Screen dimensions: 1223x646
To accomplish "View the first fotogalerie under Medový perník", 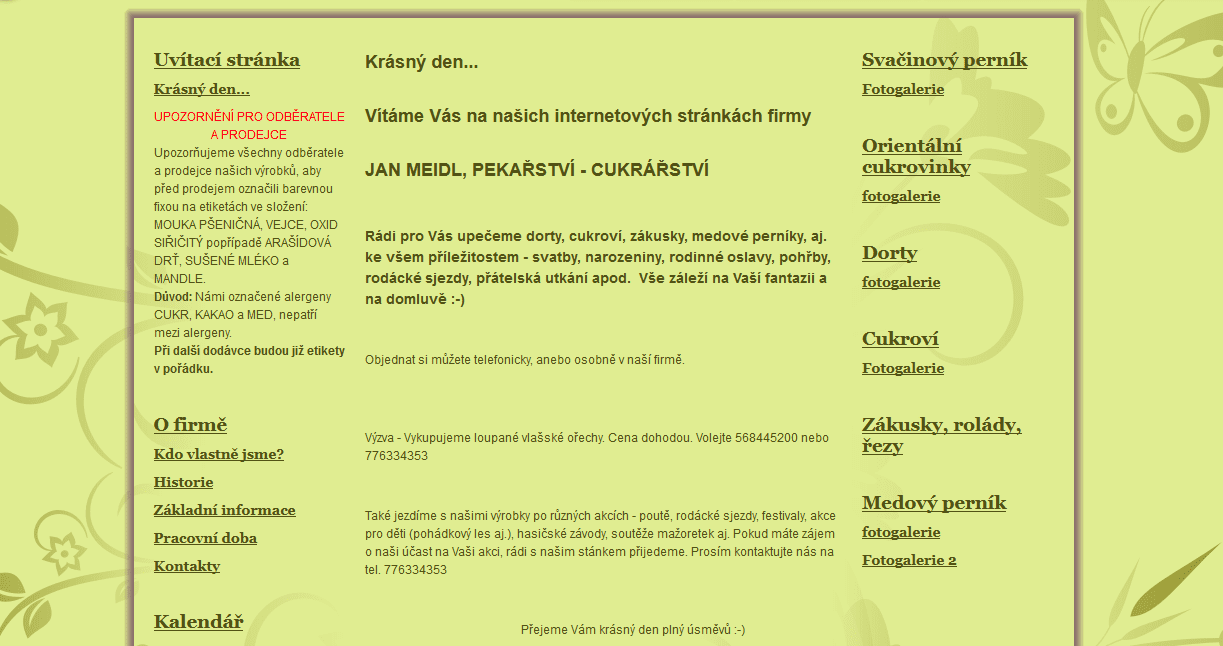I will pyautogui.click(x=901, y=532).
